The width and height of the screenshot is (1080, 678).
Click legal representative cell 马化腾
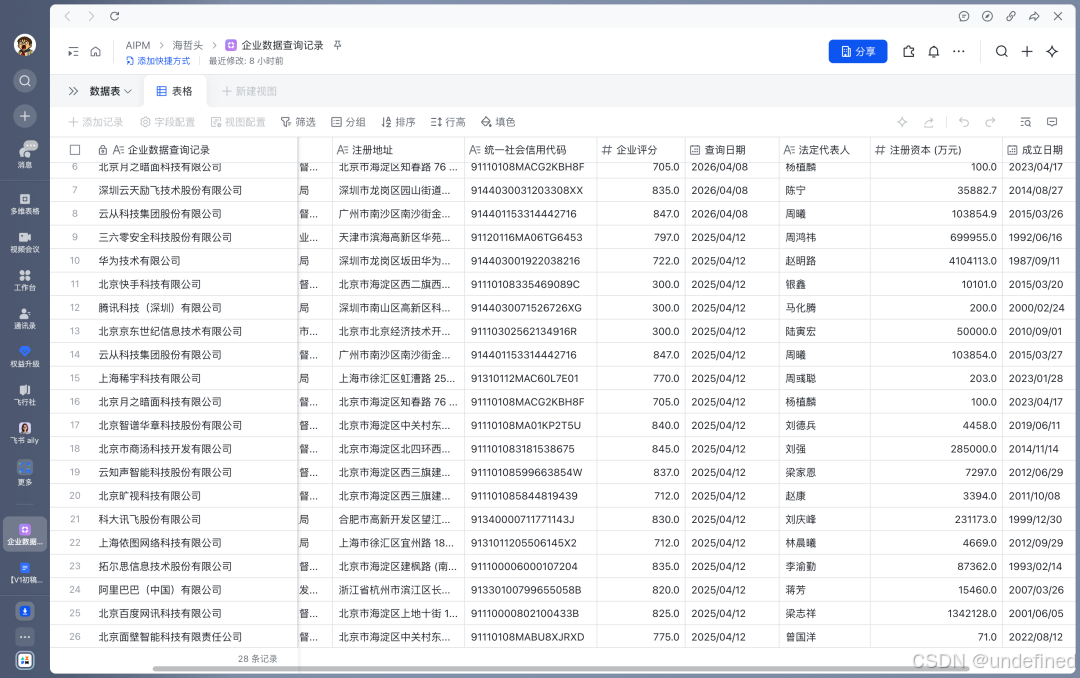[824, 307]
